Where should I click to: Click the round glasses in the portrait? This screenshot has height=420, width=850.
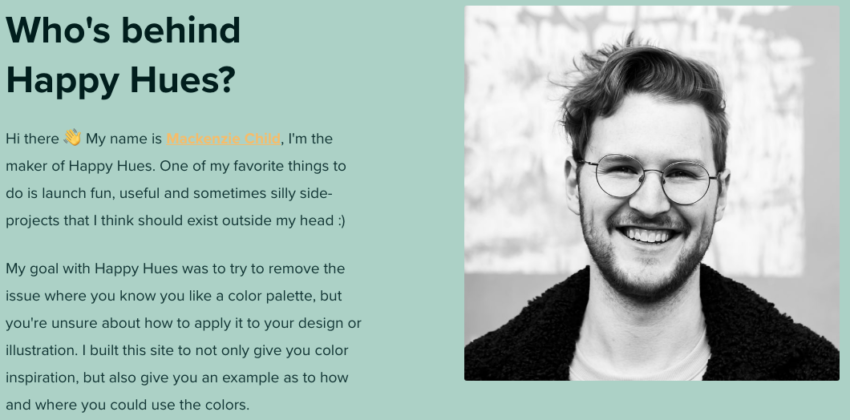pyautogui.click(x=648, y=179)
